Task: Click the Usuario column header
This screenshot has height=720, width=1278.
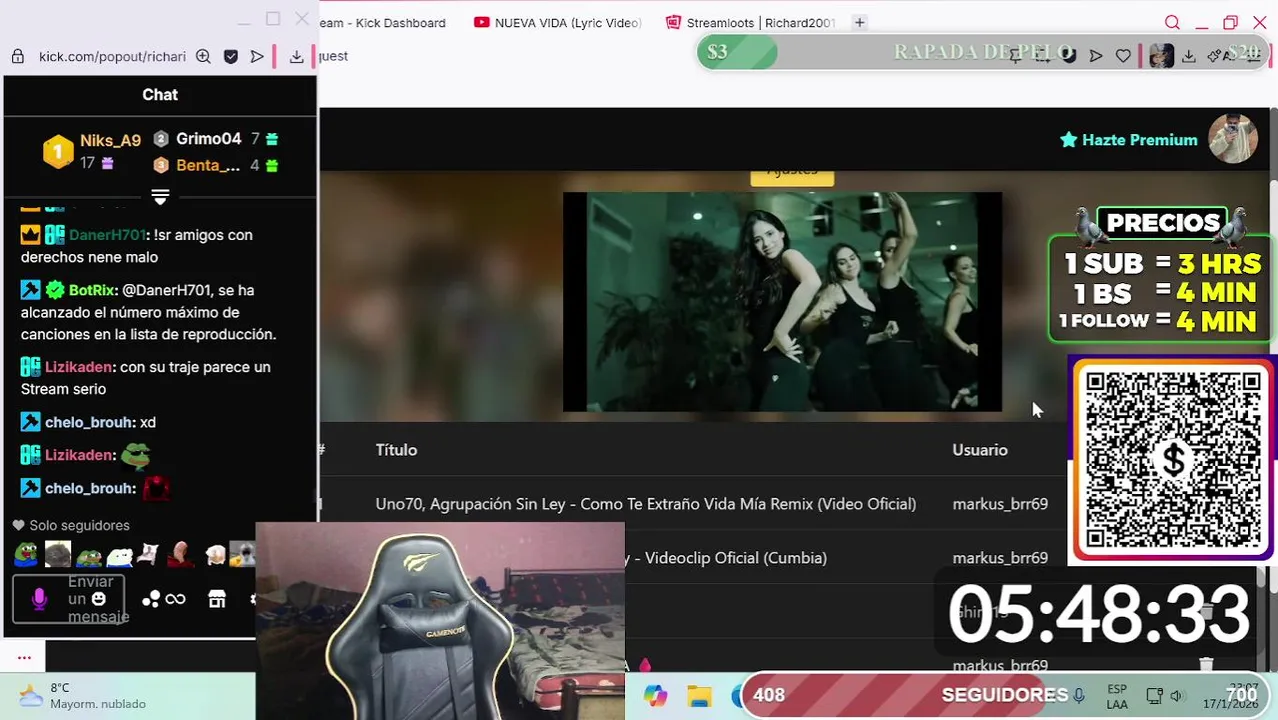Action: tap(979, 450)
